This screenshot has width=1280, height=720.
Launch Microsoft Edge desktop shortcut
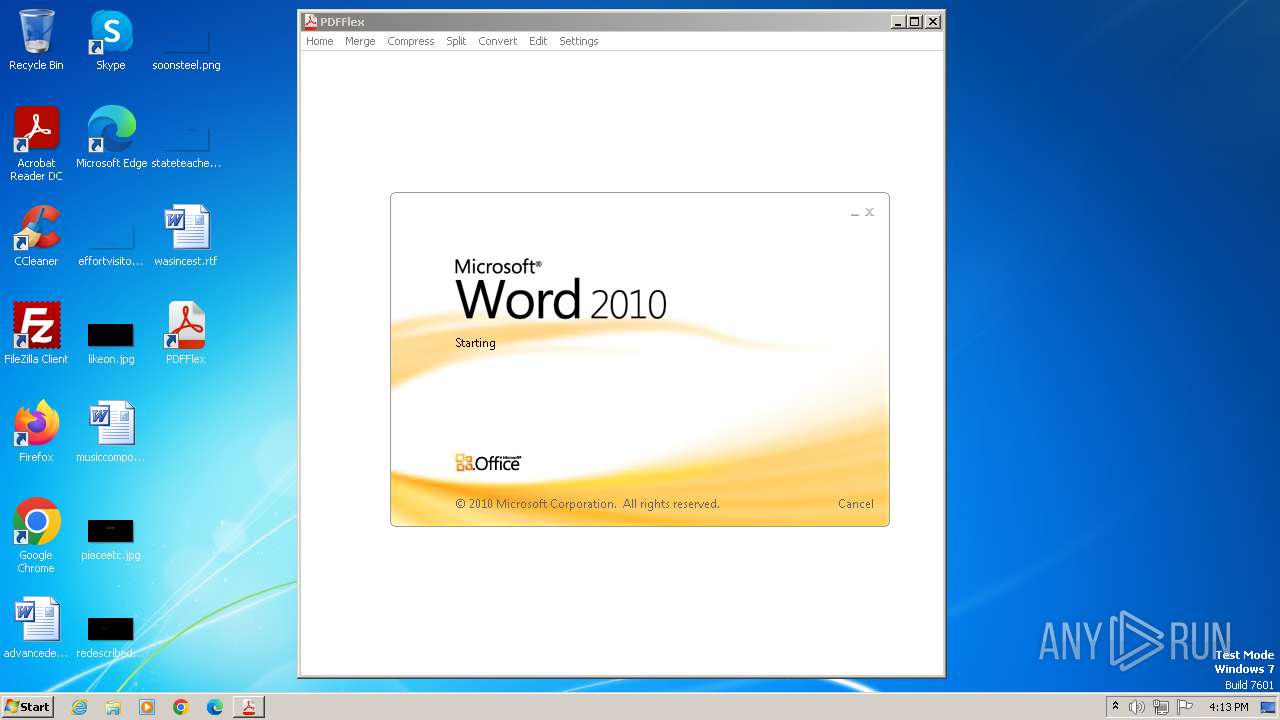tap(111, 137)
